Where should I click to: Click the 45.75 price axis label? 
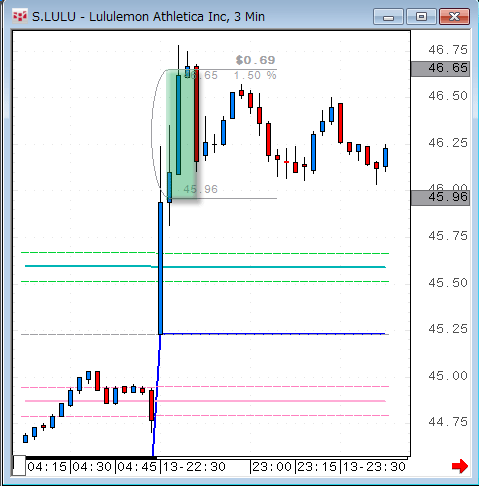click(448, 236)
